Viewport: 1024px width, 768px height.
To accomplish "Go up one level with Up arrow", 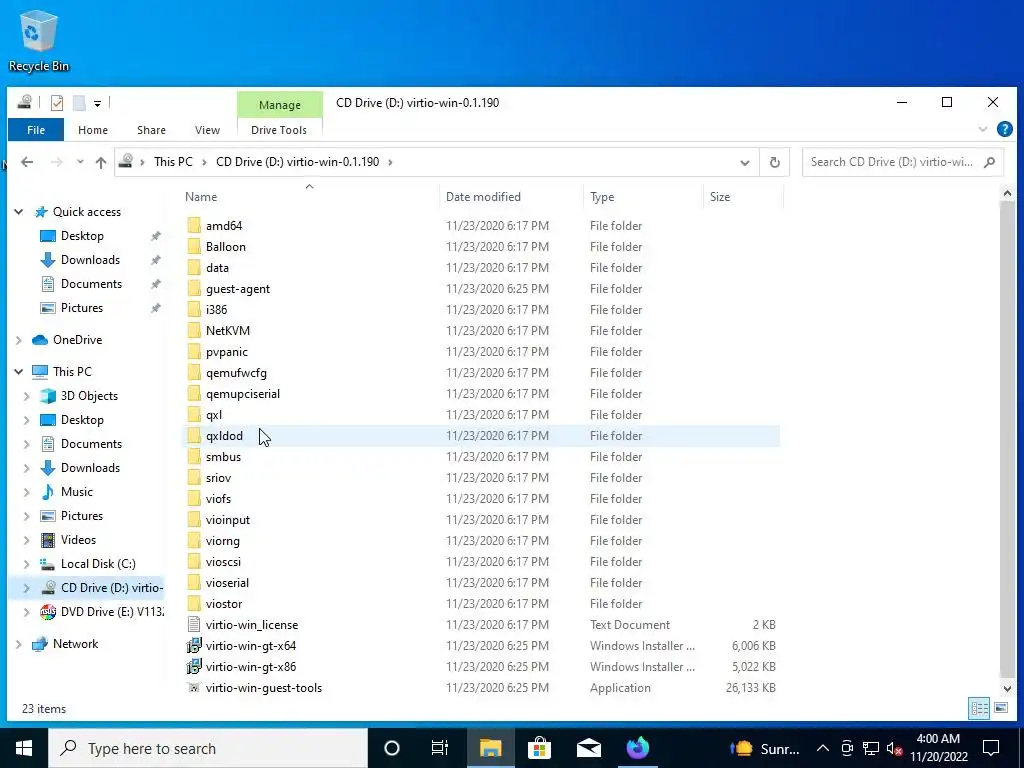I will pos(101,162).
